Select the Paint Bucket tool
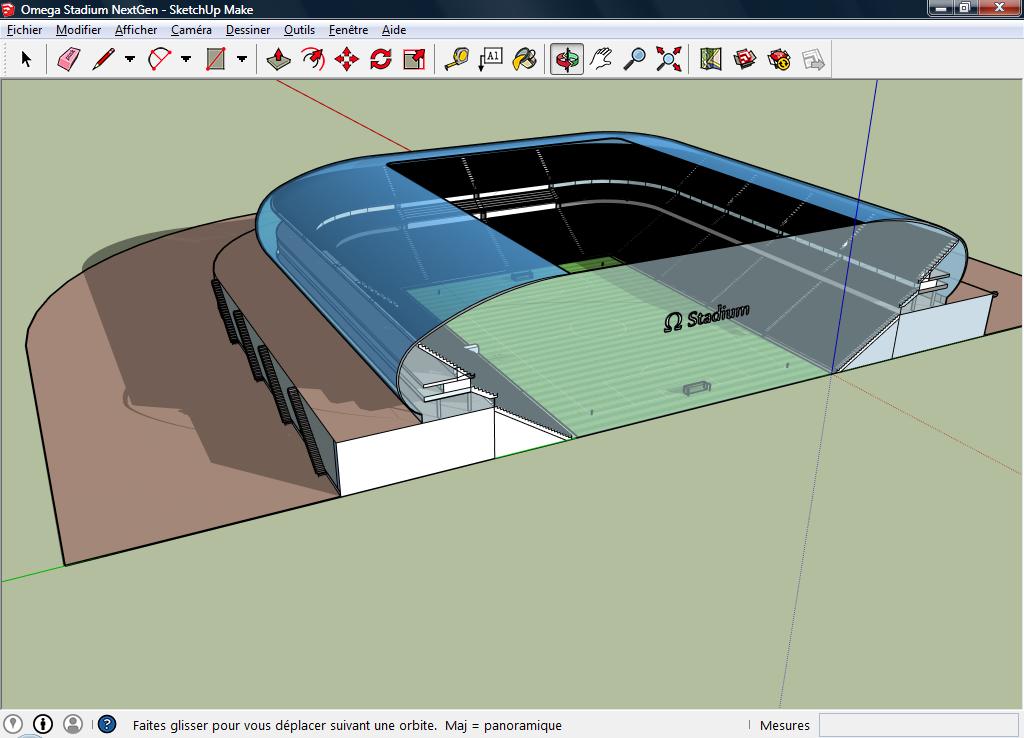The width and height of the screenshot is (1024, 738). pos(524,60)
